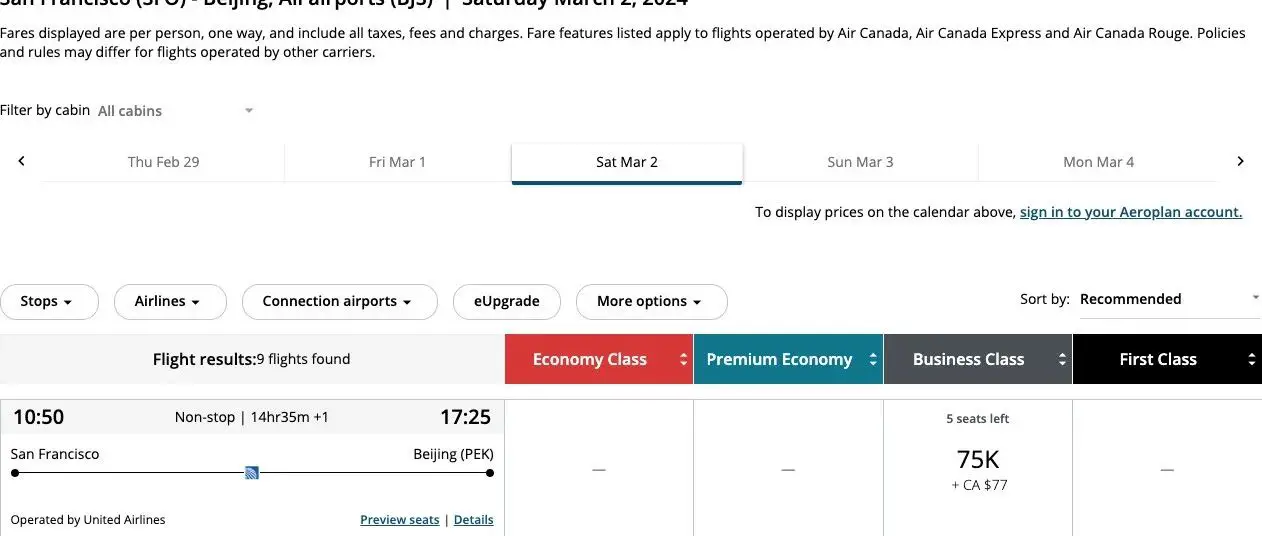1262x536 pixels.
Task: Sort by Business Class fares
Action: (x=977, y=360)
